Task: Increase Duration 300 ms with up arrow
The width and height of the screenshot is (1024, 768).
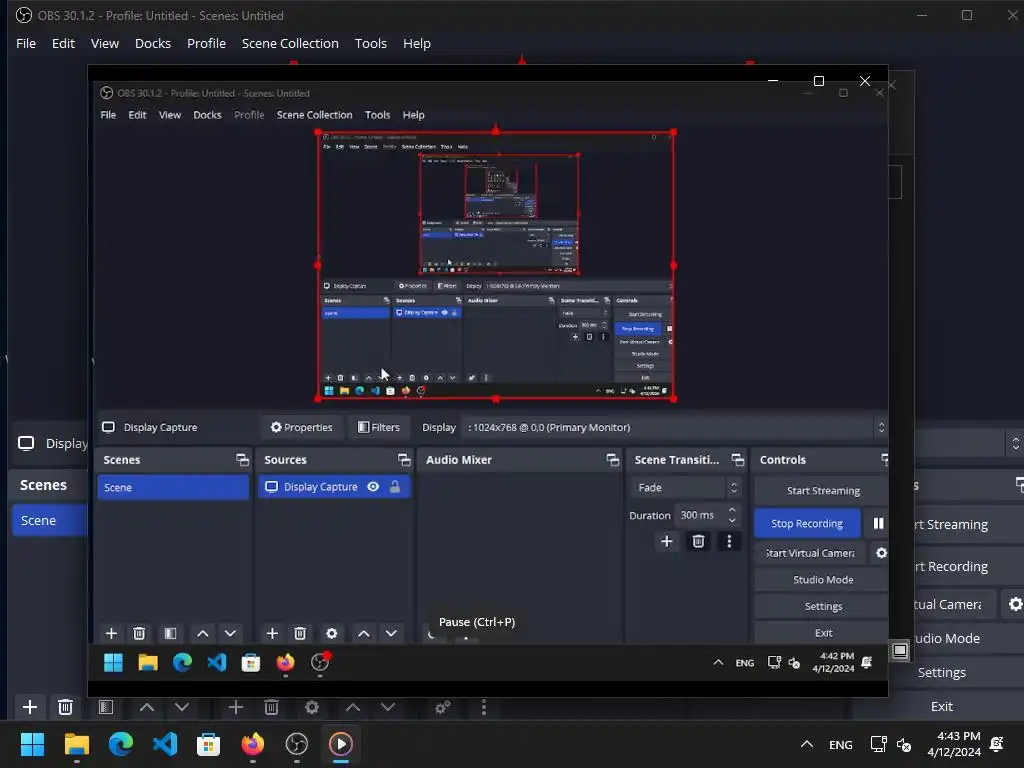Action: [732, 509]
